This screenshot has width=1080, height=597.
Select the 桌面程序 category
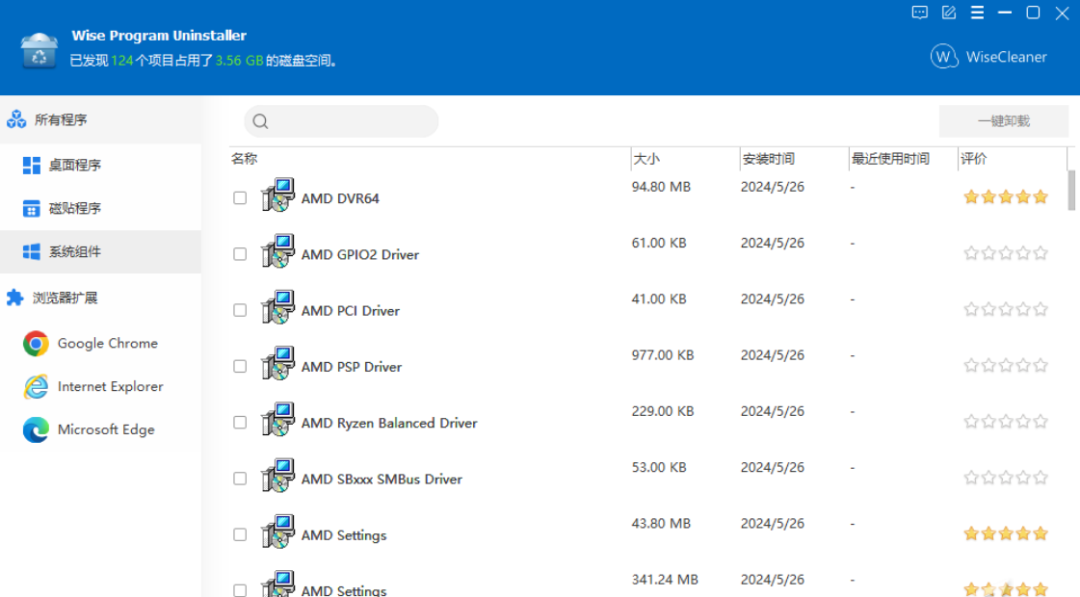(101, 165)
